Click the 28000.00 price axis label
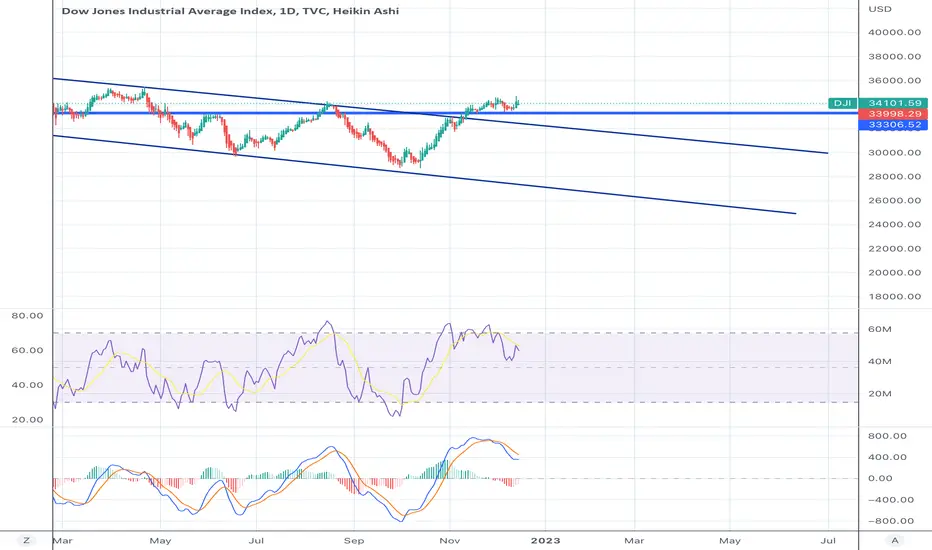Viewport: 932px width, 550px height. point(895,177)
